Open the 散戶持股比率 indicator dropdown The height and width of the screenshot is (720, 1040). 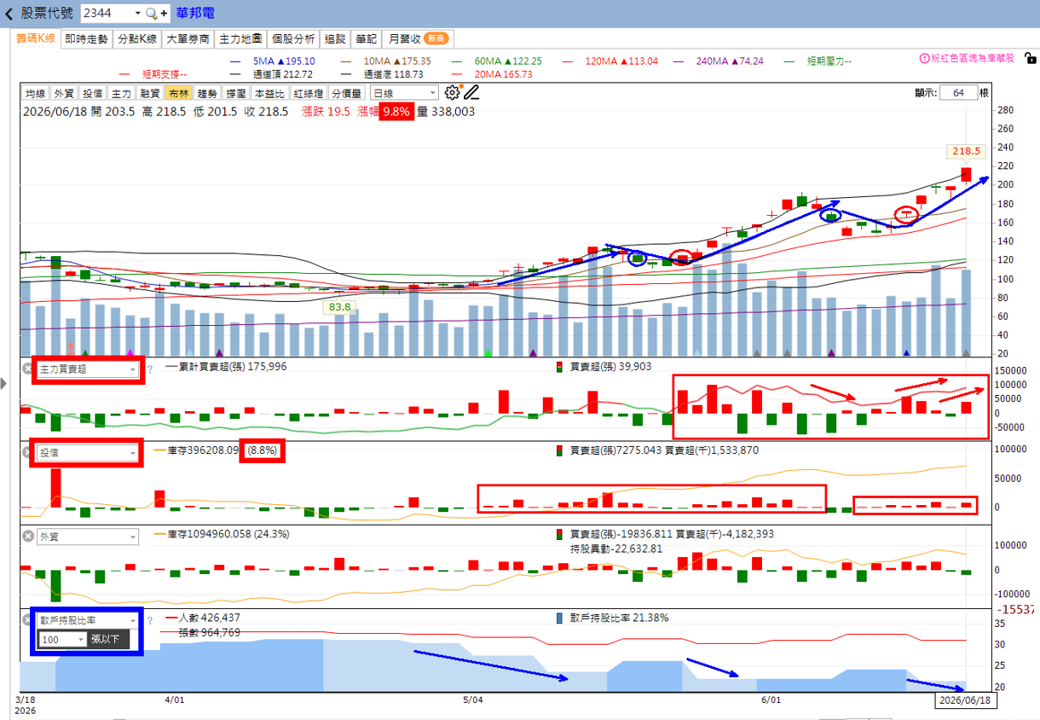(x=87, y=621)
